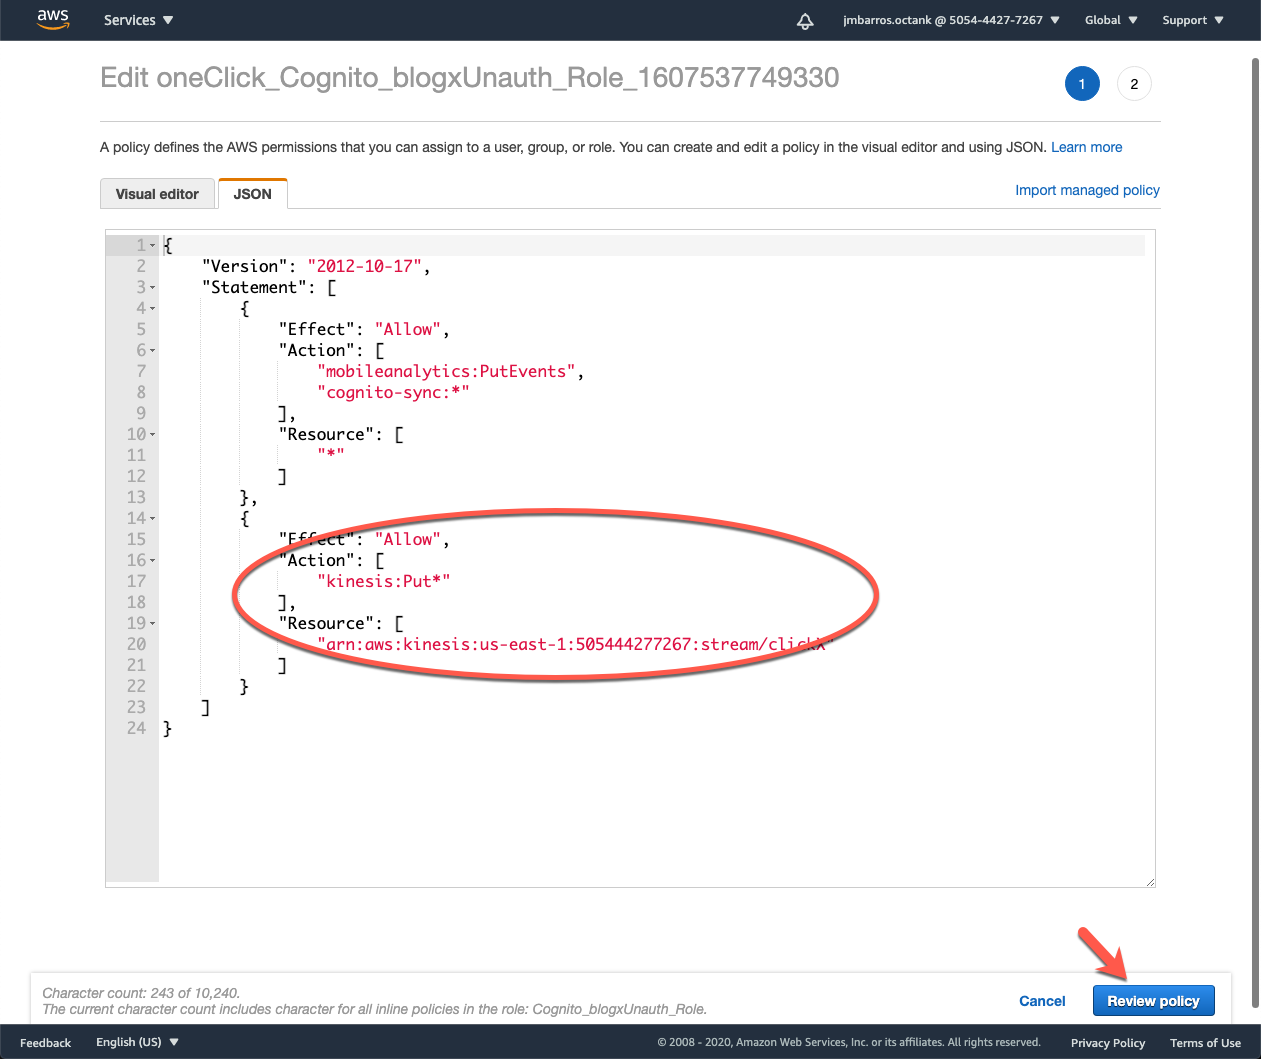Image resolution: width=1261 pixels, height=1059 pixels.
Task: Collapse the Action fold at line 16
Action: 153,561
